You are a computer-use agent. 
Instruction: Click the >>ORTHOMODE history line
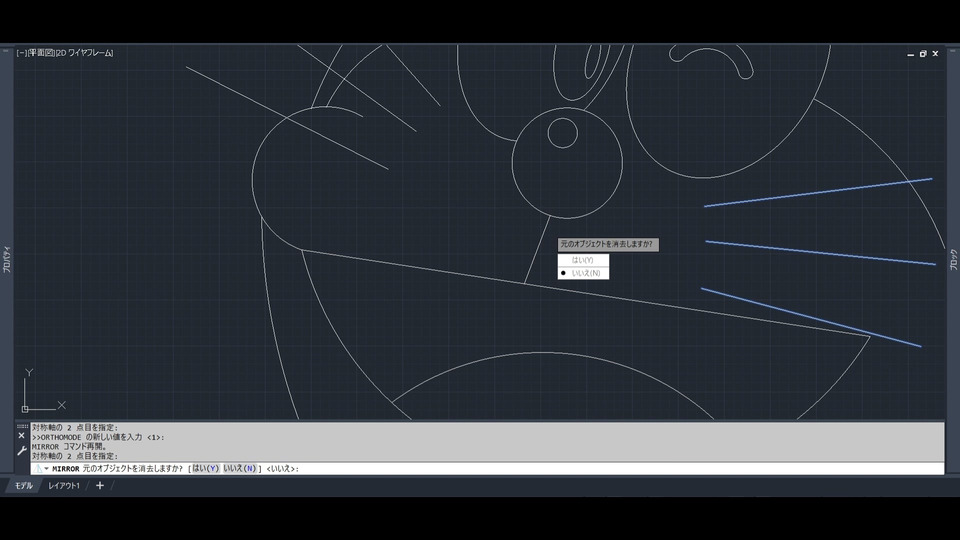coord(98,437)
